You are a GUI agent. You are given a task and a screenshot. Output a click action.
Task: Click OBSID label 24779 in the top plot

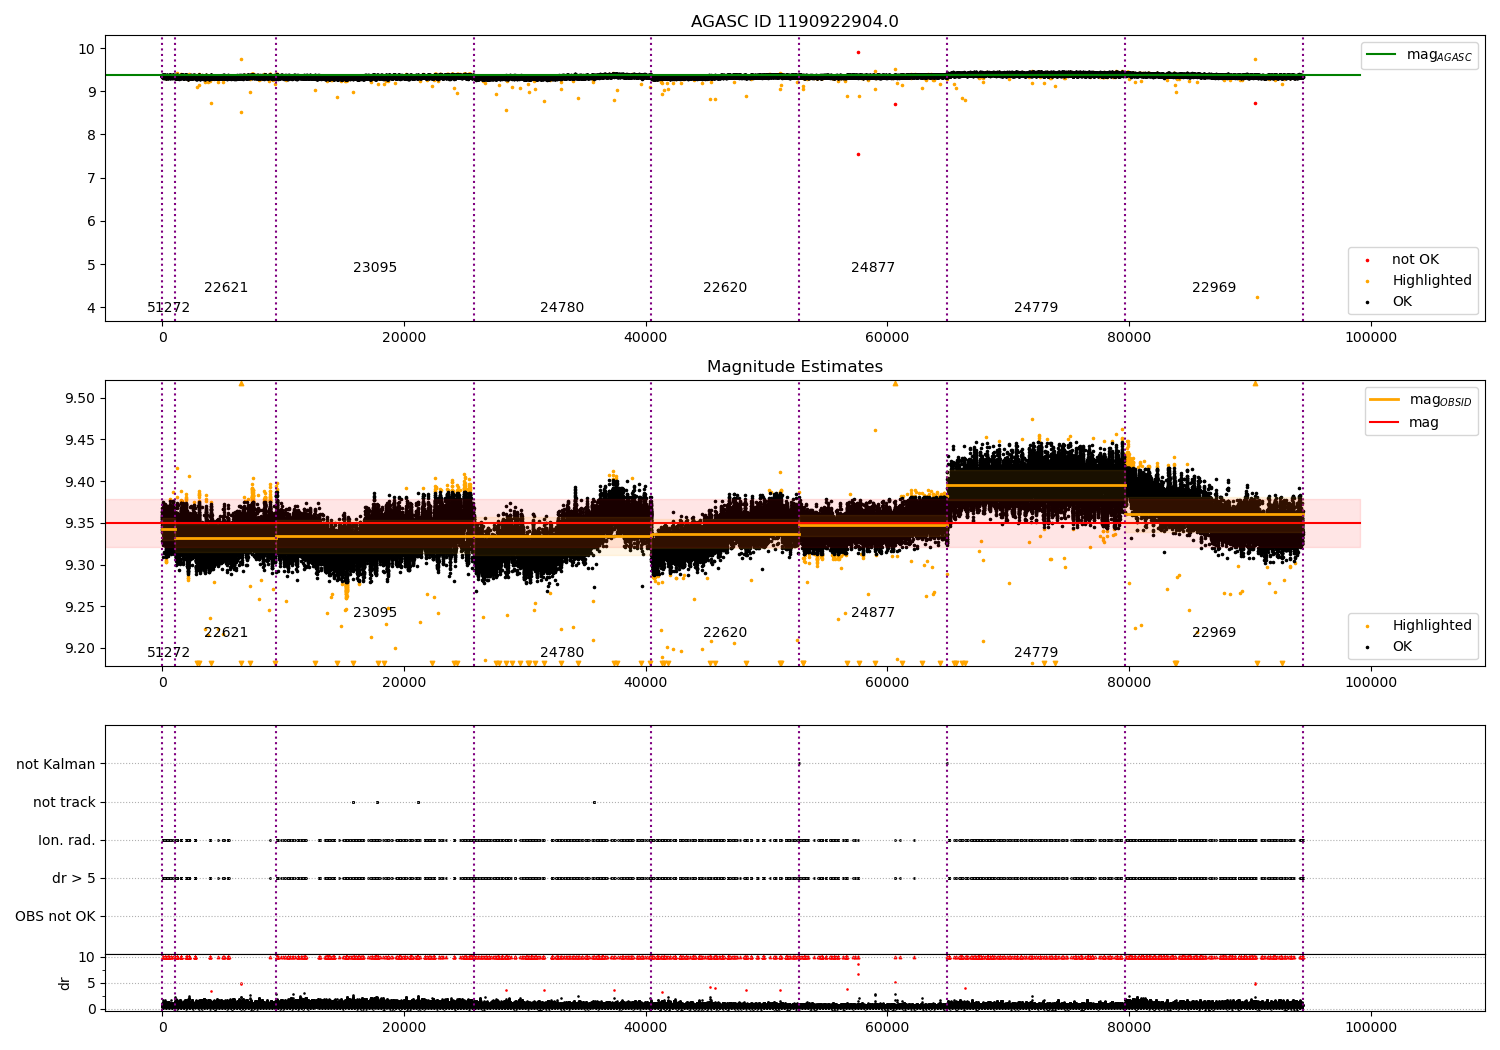point(1036,308)
